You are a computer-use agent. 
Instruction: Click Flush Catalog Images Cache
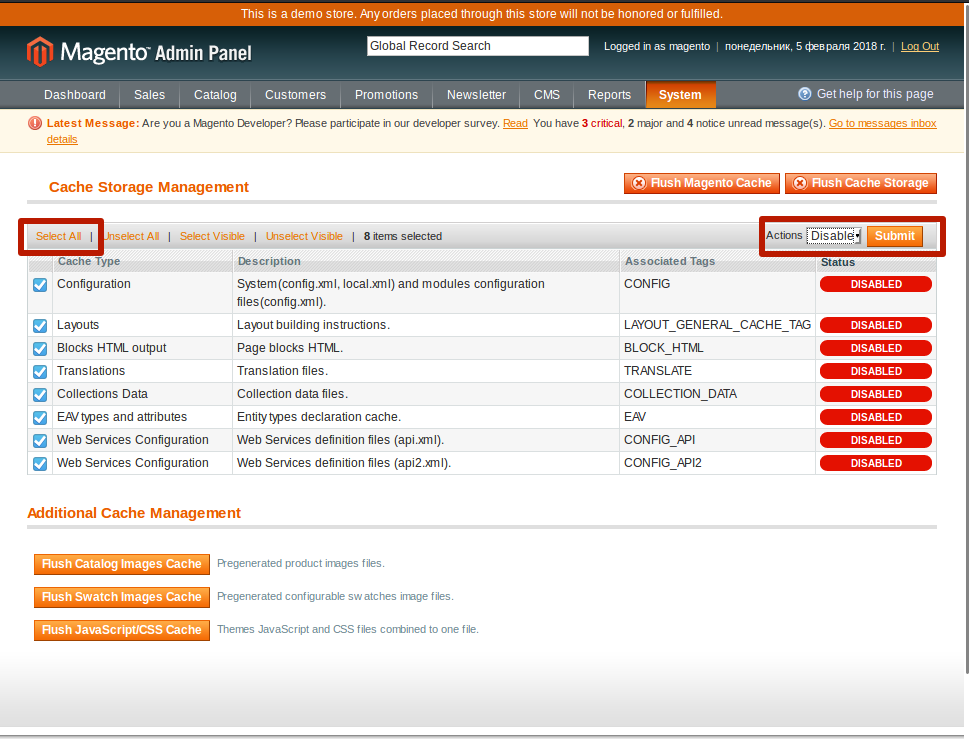point(122,564)
